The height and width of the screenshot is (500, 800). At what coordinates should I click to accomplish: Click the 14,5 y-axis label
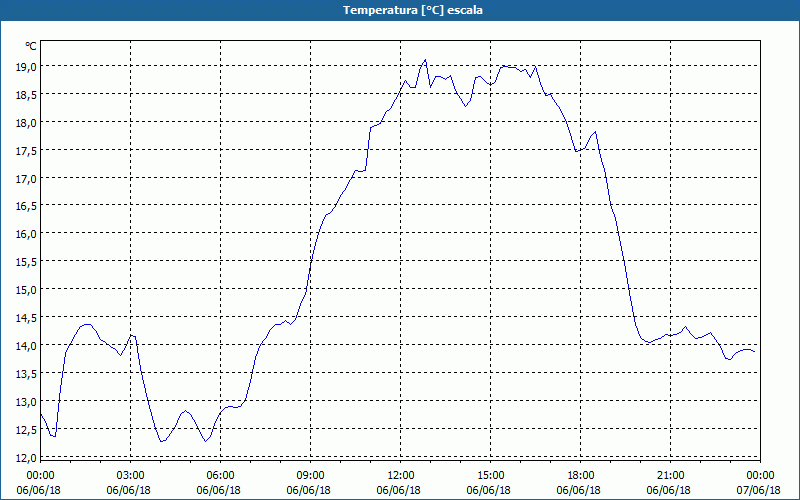click(27, 317)
